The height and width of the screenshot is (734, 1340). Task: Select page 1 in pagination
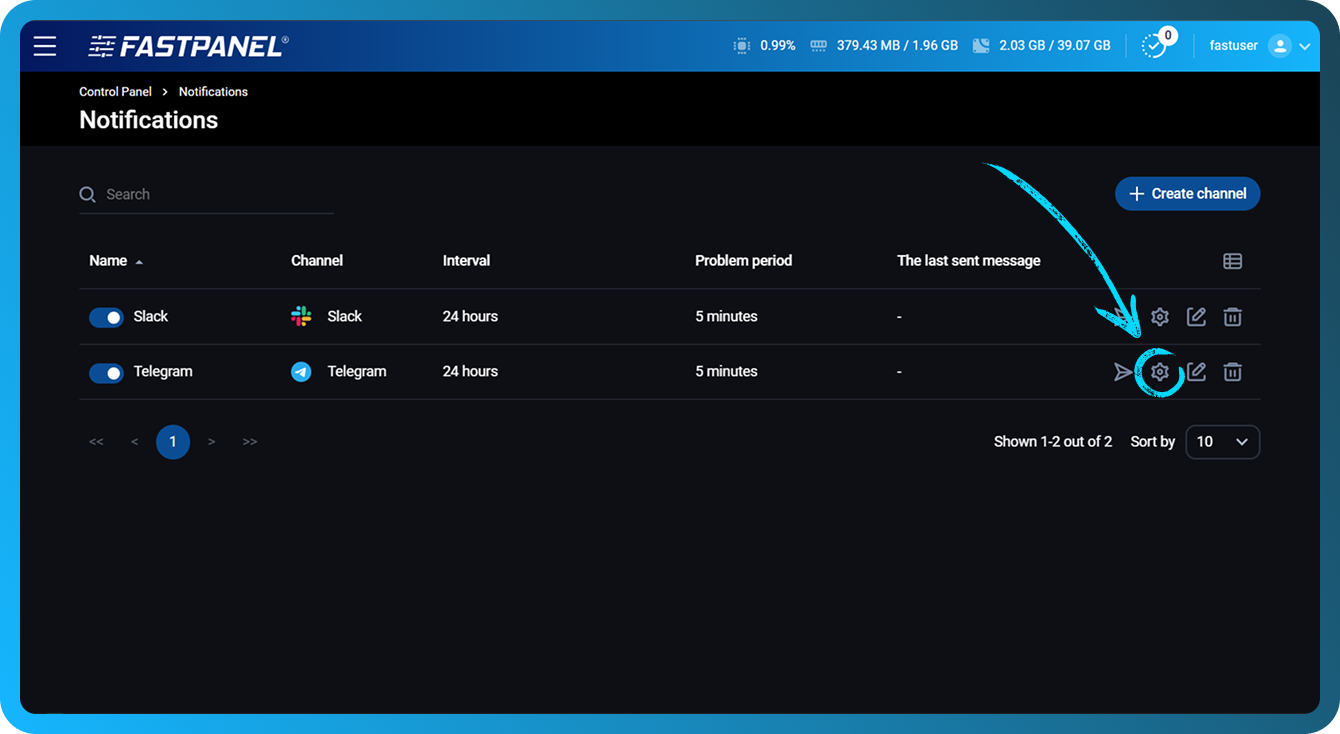173,442
